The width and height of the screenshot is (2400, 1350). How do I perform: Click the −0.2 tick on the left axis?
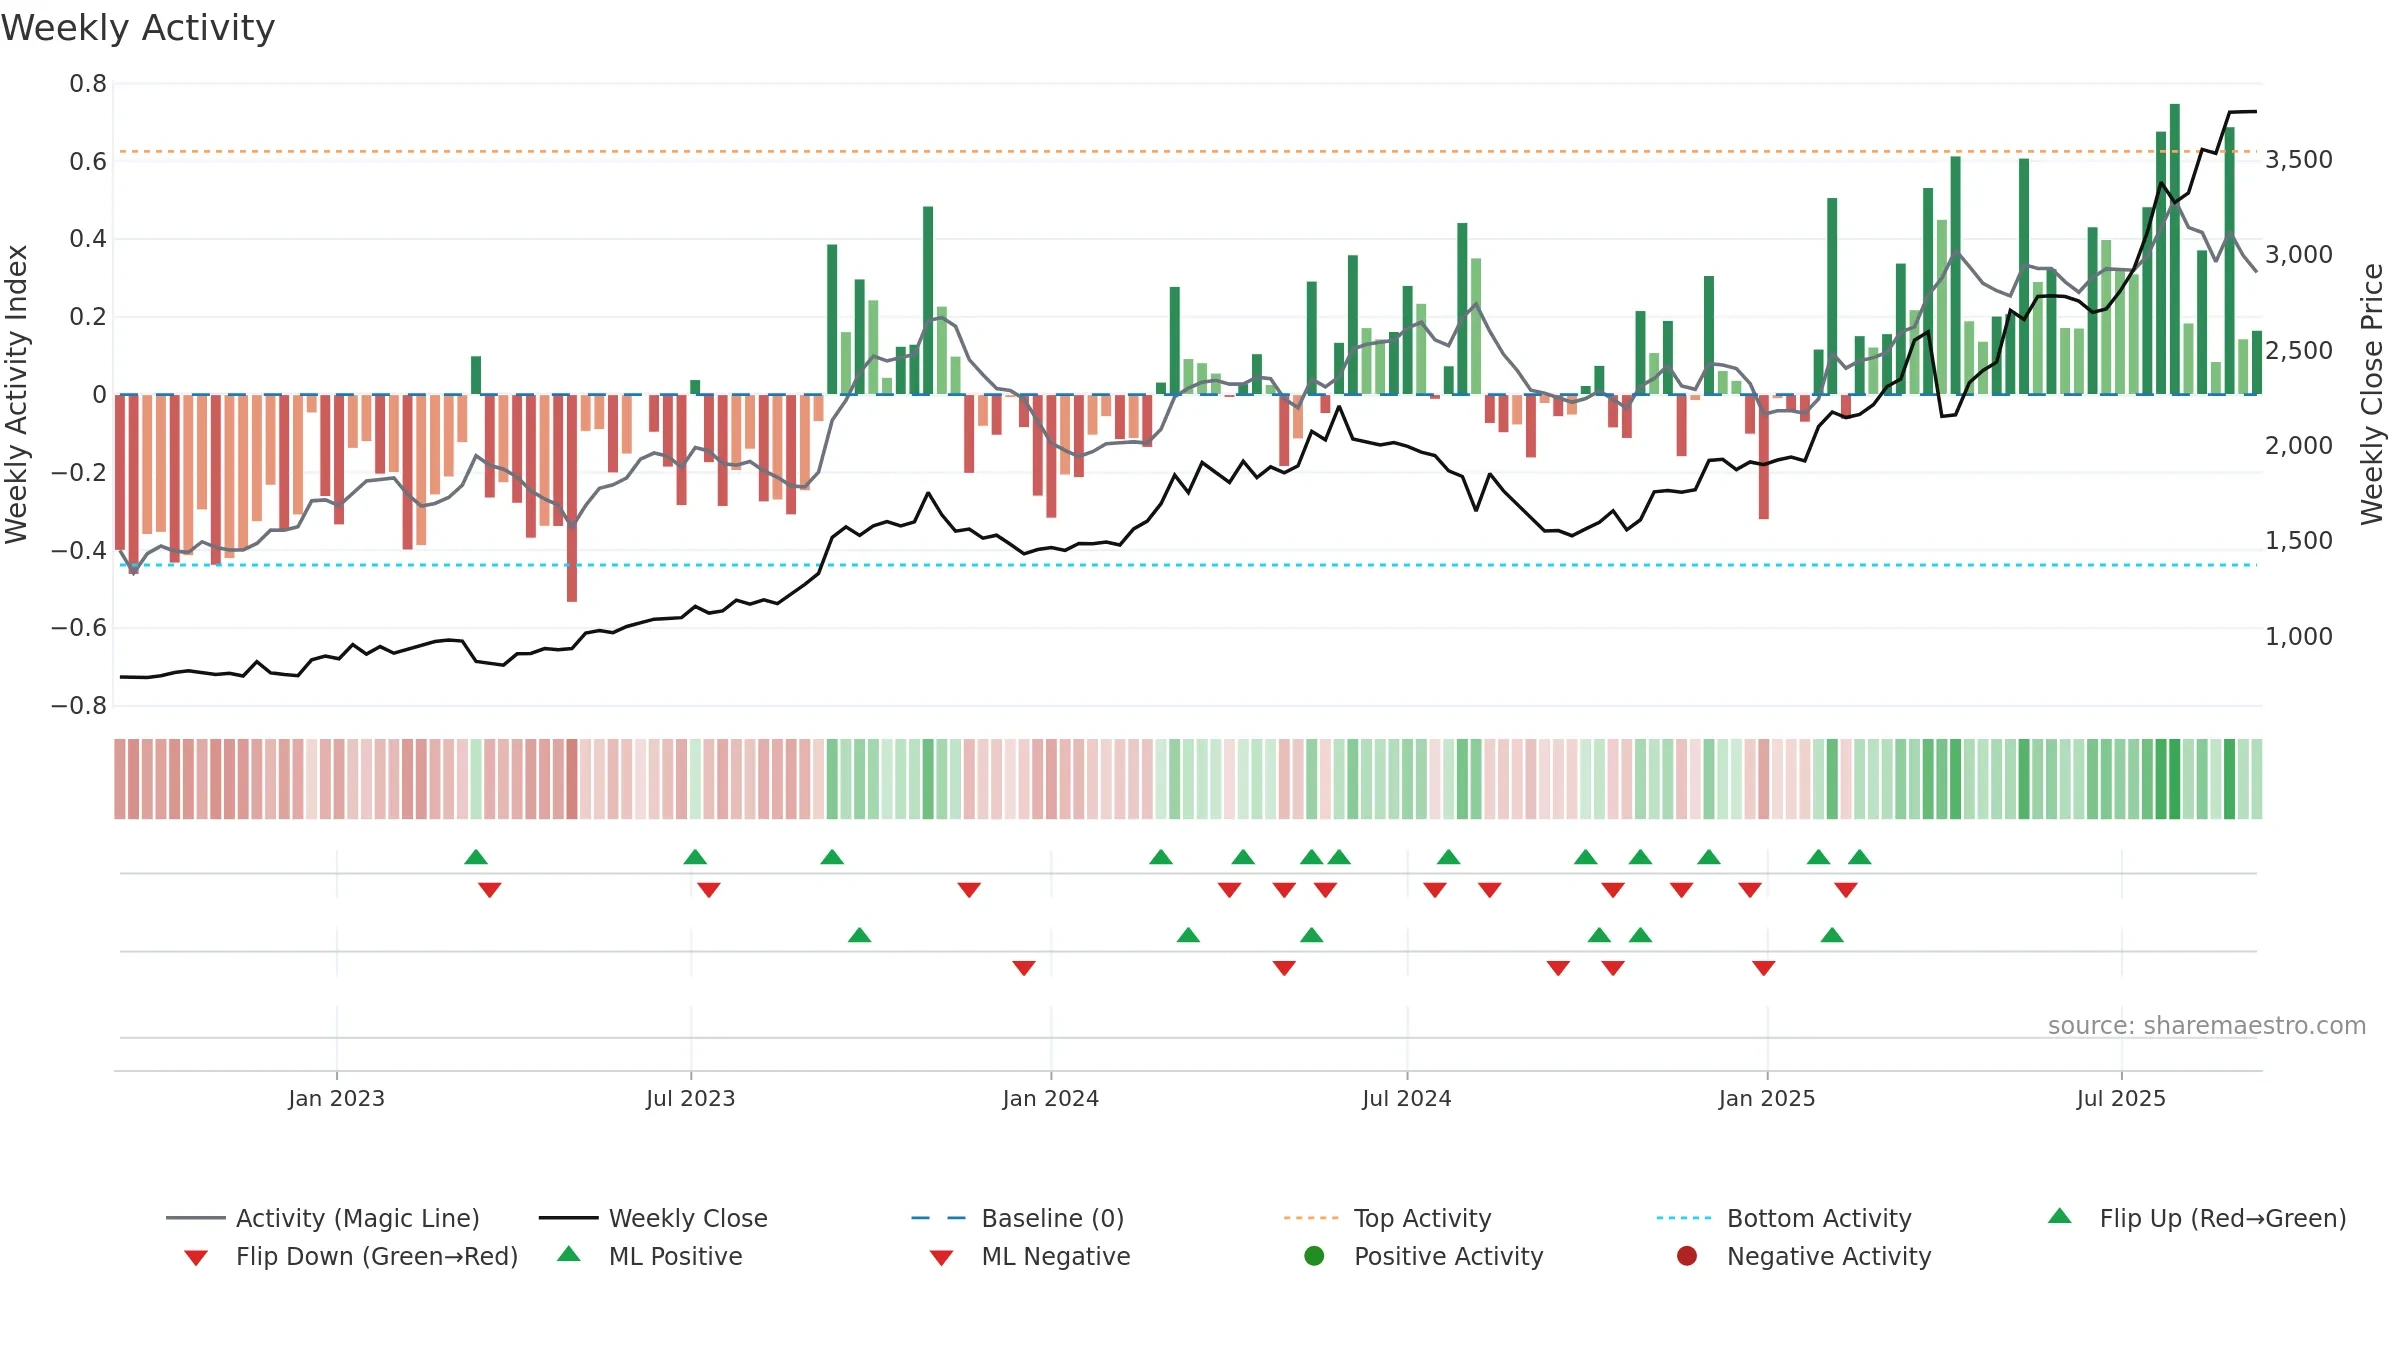[79, 472]
